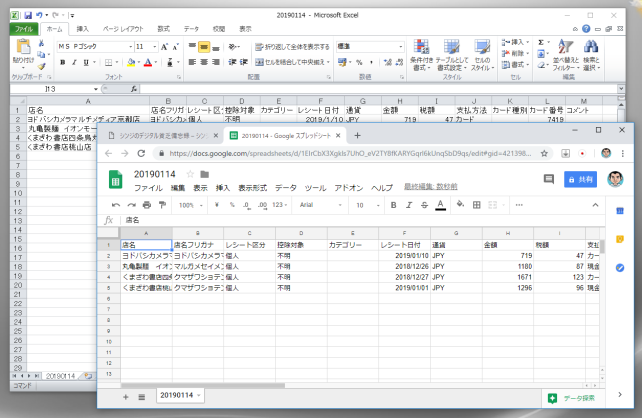The width and height of the screenshot is (642, 418).
Task: Click Excel's Paste clipboard icon
Action: [x=23, y=47]
